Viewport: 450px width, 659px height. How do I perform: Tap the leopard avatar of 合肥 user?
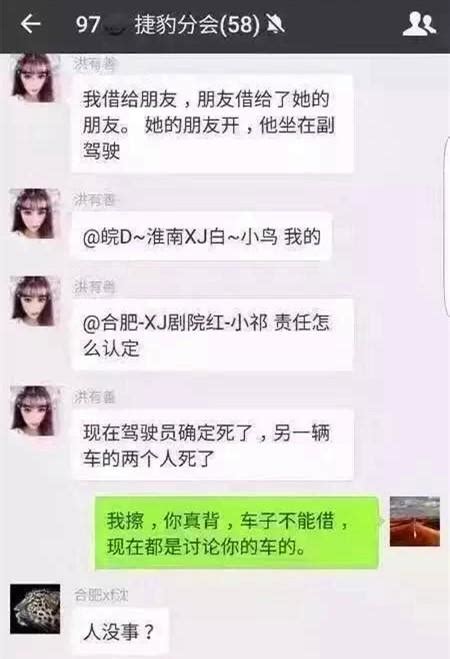point(35,609)
